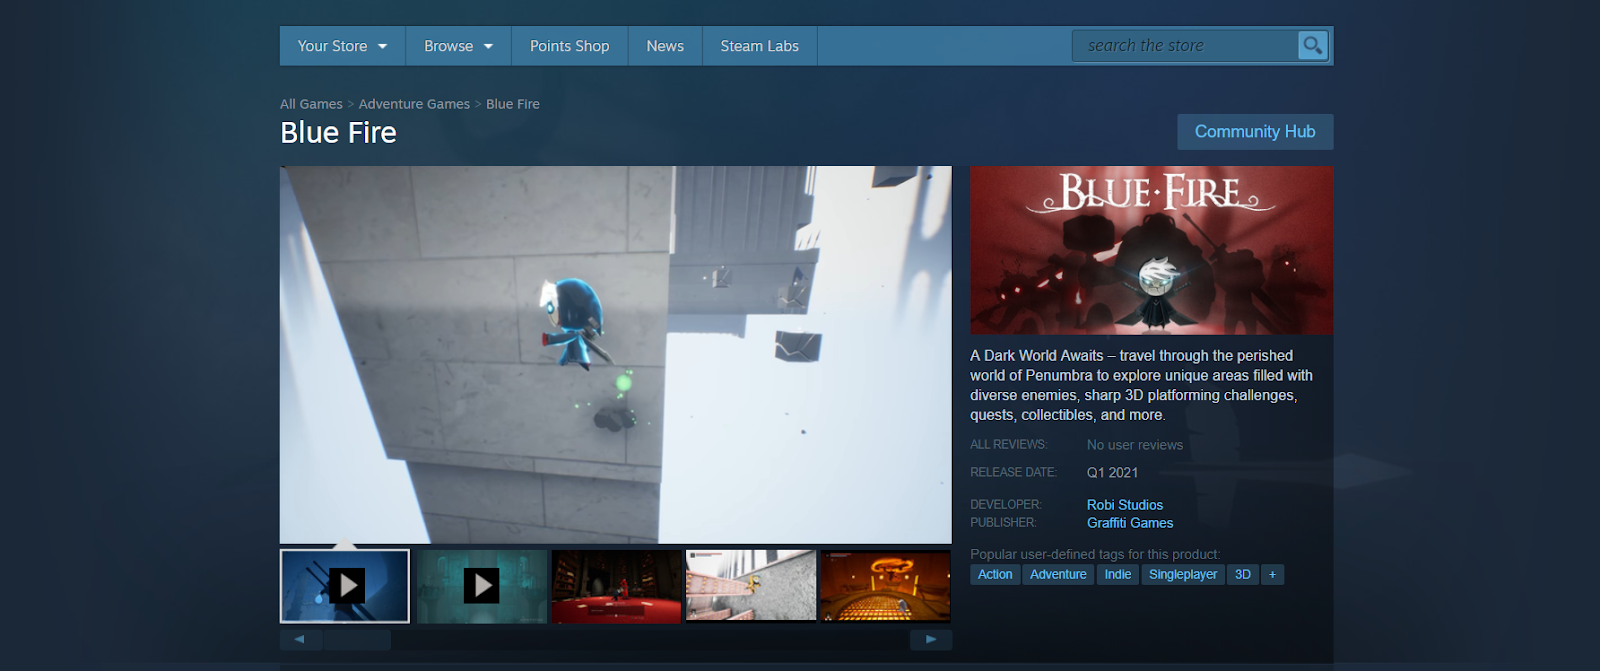Click Blue Fire breadcrumb link

513,104
